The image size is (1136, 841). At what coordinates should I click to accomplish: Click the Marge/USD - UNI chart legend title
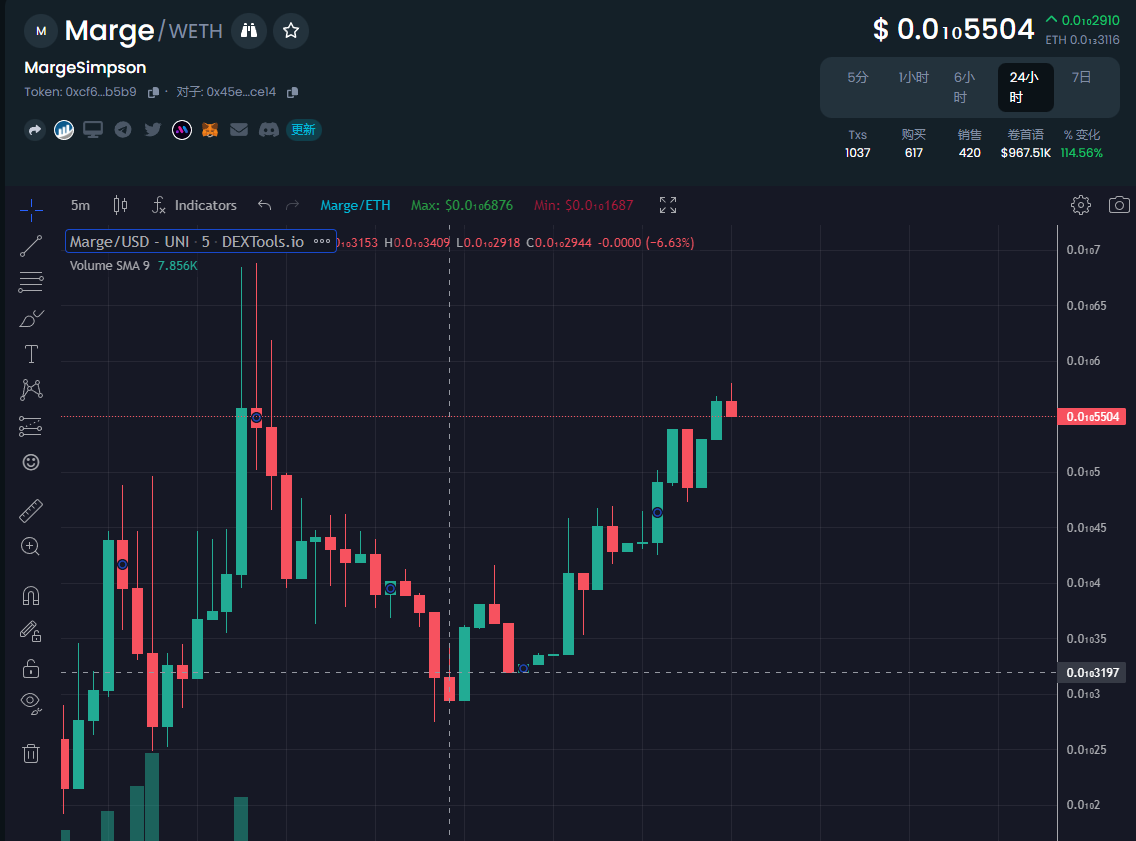[x=187, y=242]
